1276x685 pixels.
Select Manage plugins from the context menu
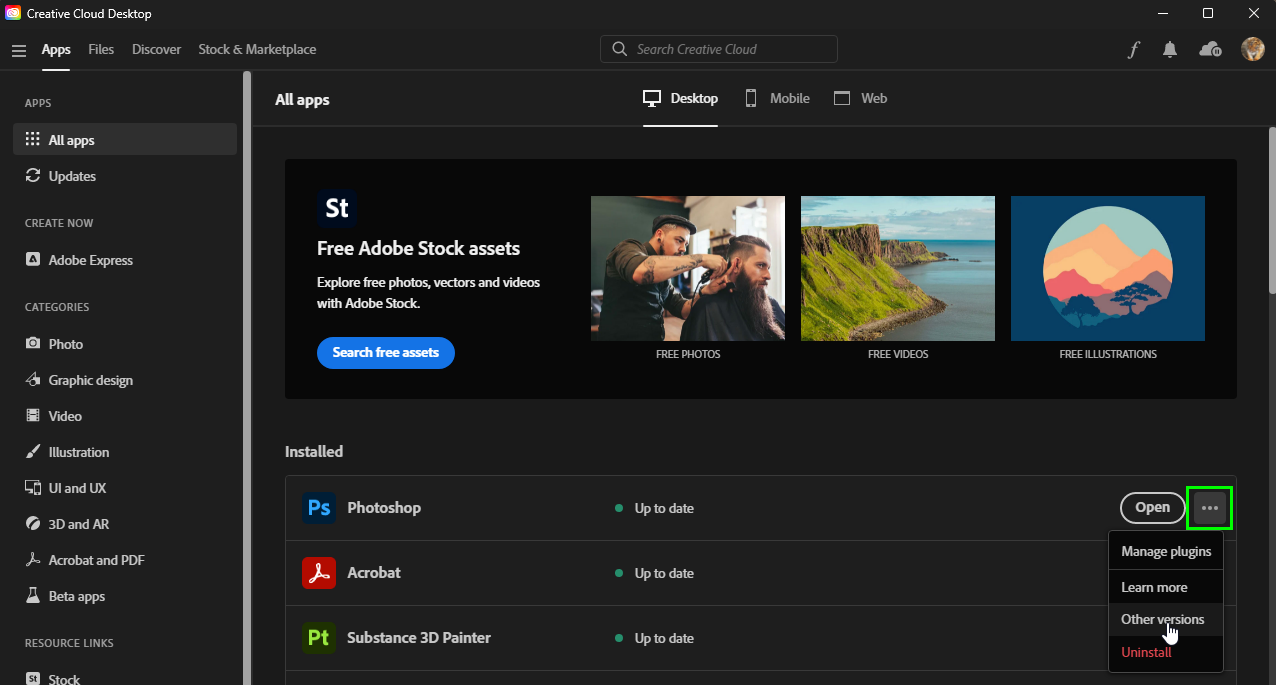[x=1165, y=550]
